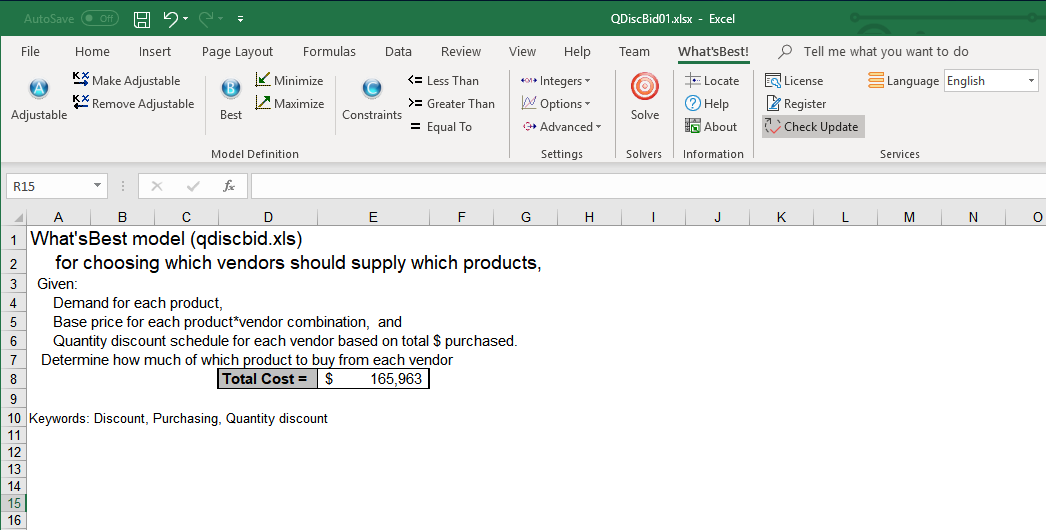Viewport: 1046px width, 530px height.
Task: Click the Tell me search magnifier icon
Action: (785, 51)
